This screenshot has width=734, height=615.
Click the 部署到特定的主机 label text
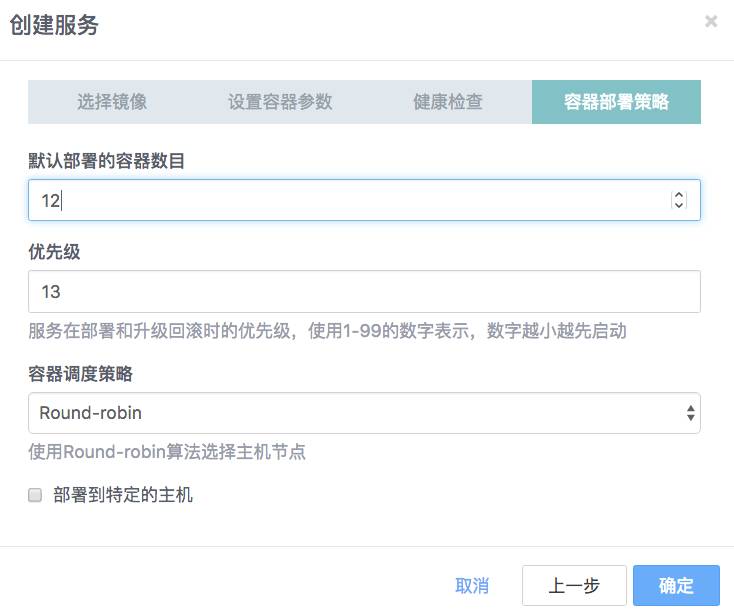tap(123, 495)
